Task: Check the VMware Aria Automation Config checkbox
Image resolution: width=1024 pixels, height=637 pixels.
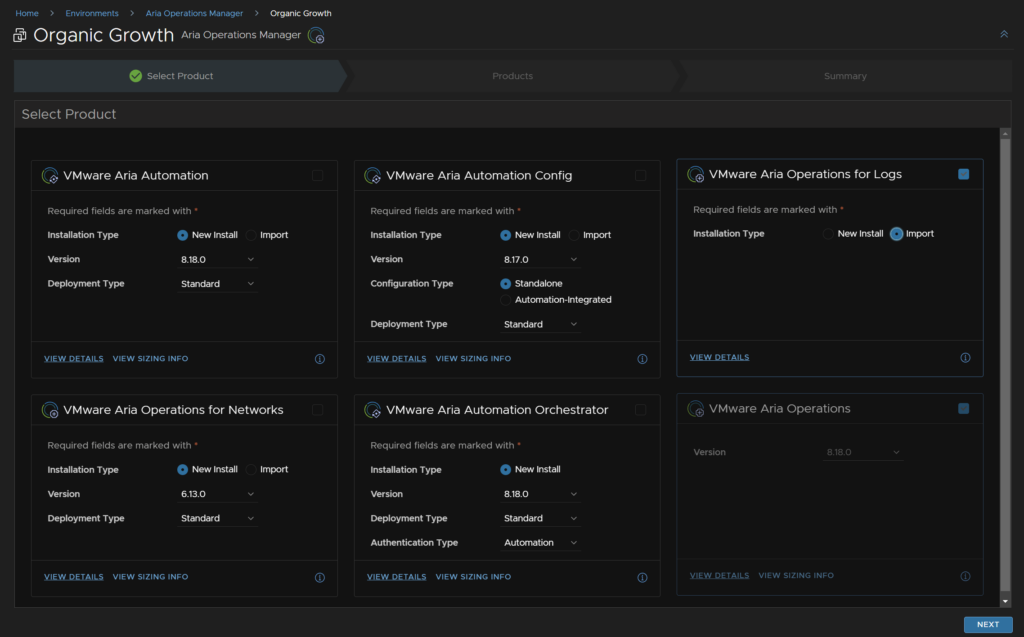Action: [640, 175]
